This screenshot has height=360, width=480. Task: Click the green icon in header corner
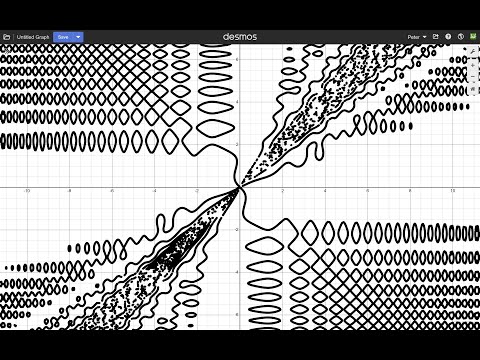(x=473, y=37)
